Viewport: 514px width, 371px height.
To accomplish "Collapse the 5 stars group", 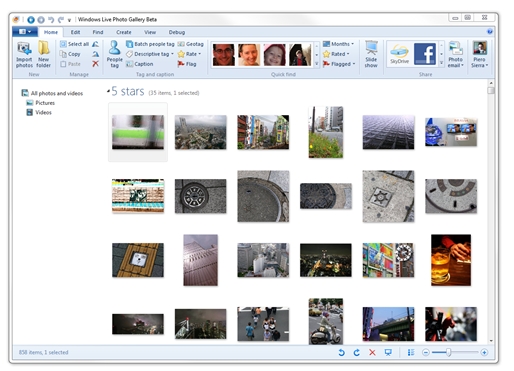I will [x=108, y=91].
